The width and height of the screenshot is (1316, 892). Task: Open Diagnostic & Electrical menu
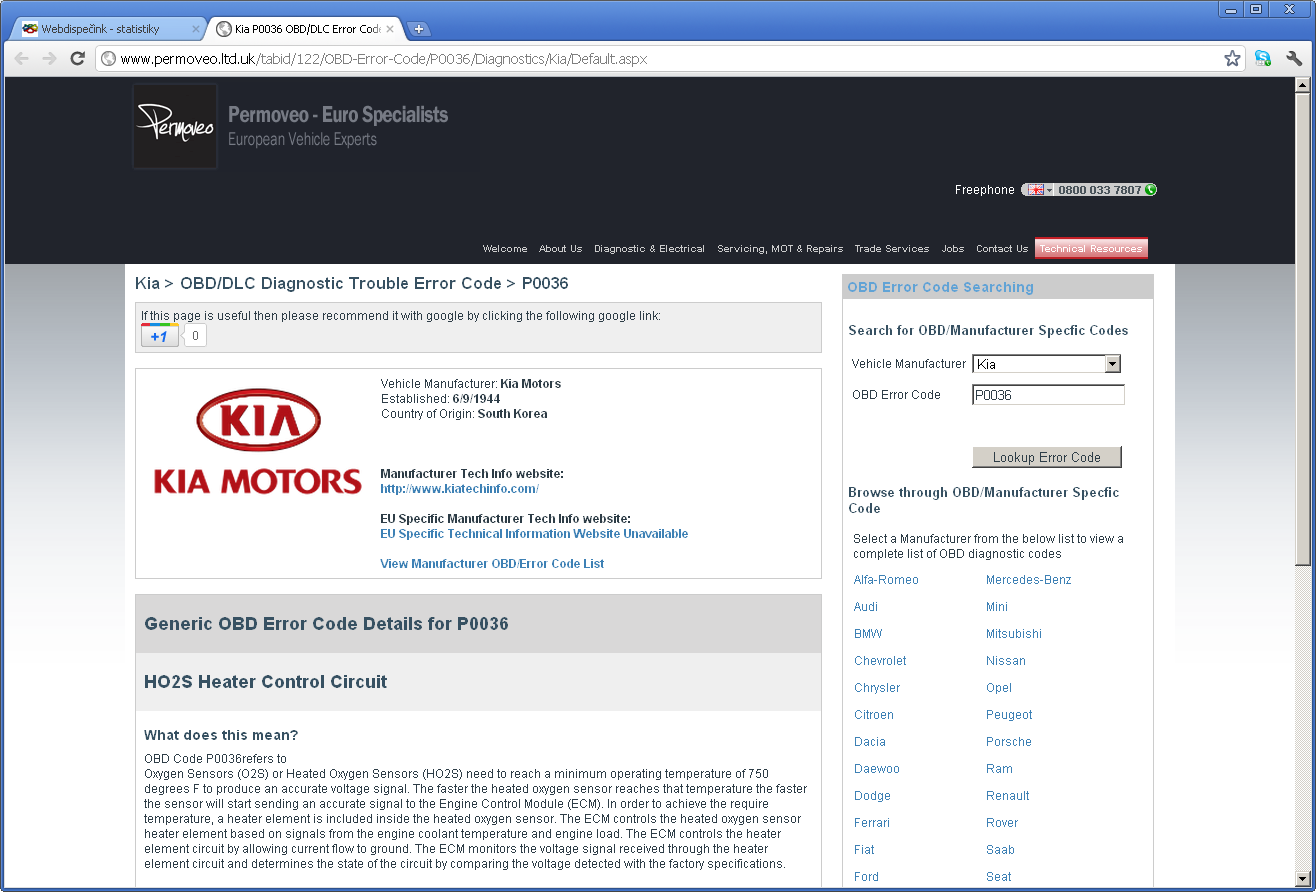click(x=649, y=249)
